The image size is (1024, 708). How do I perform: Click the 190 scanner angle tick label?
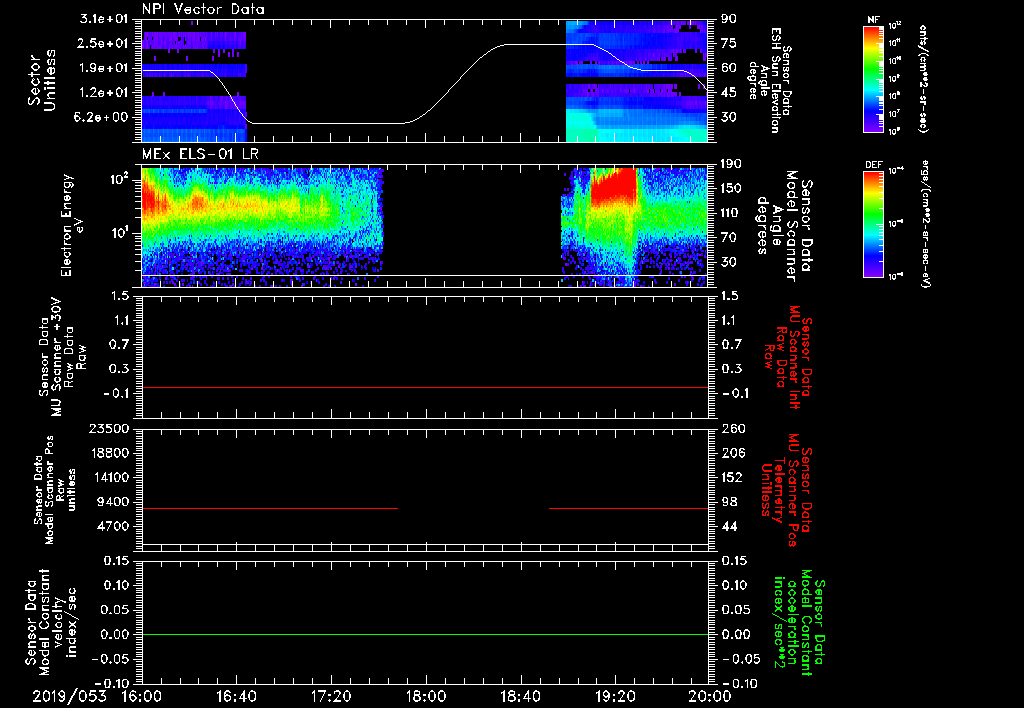coord(731,164)
